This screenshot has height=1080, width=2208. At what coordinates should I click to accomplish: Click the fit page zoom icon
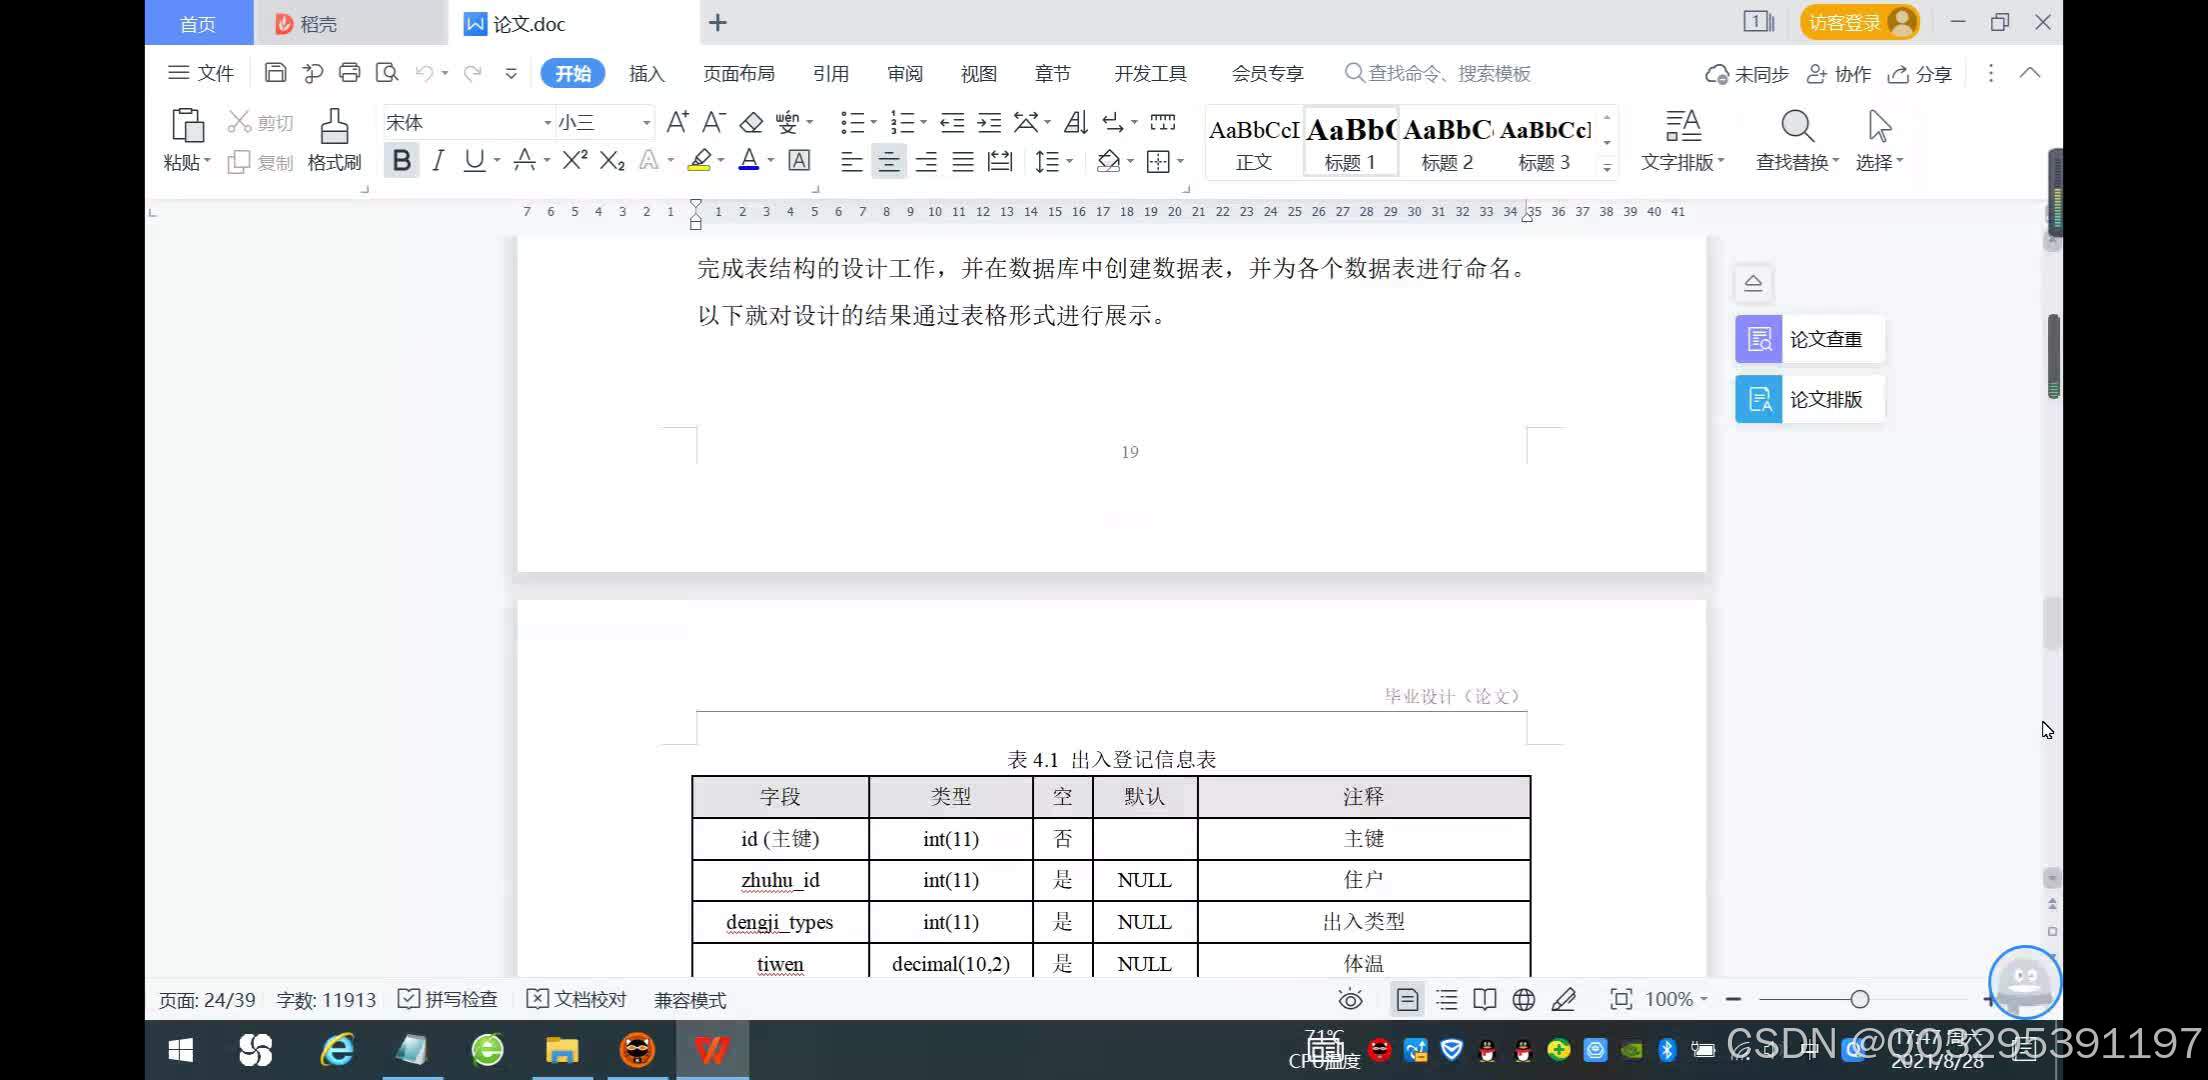(x=1621, y=999)
